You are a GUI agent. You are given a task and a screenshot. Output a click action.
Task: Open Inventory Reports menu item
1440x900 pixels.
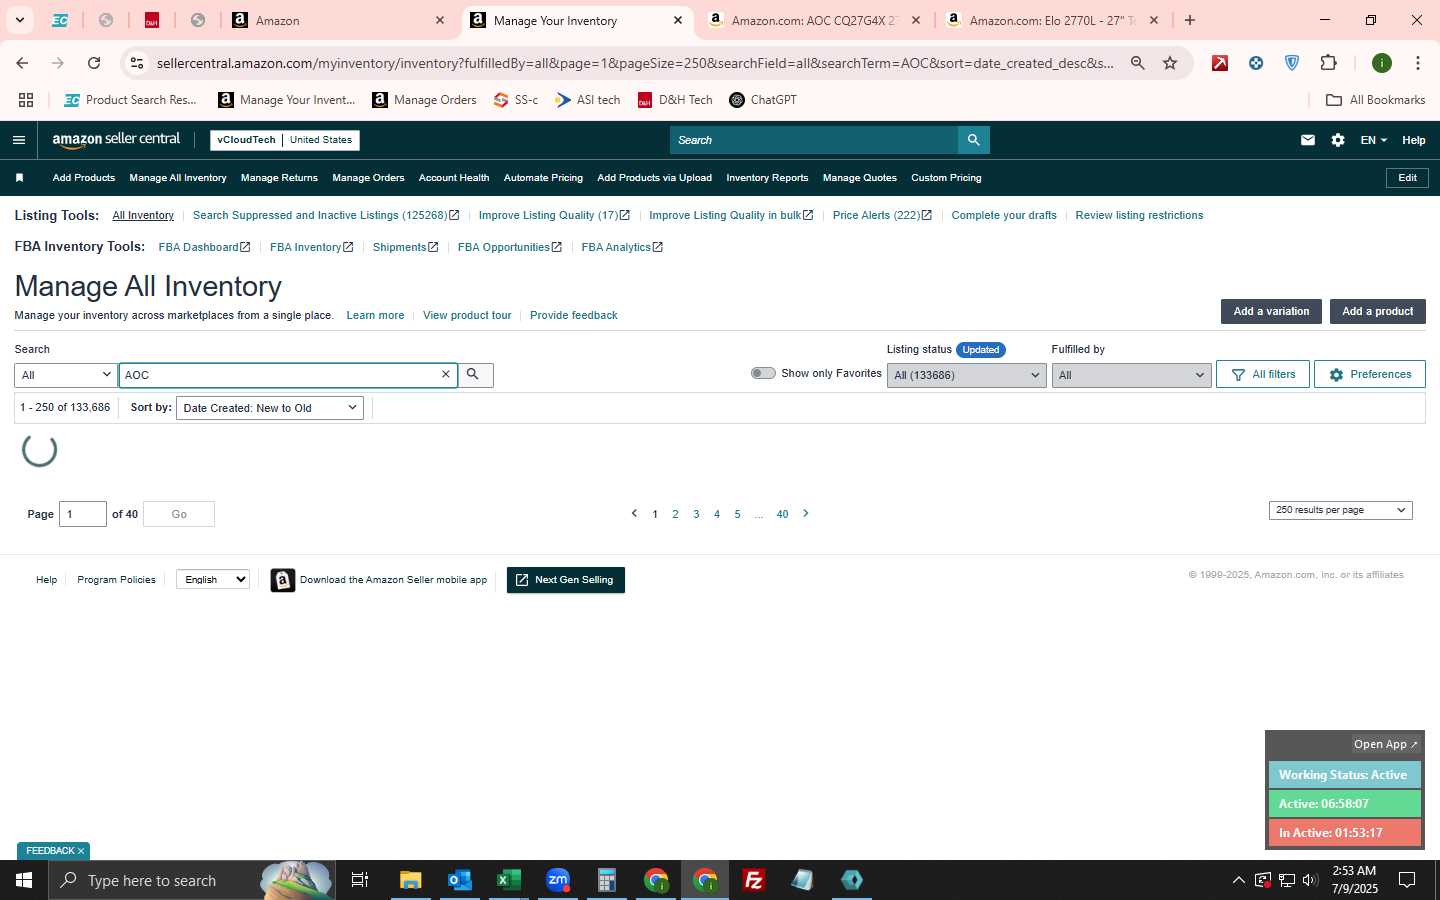(767, 178)
